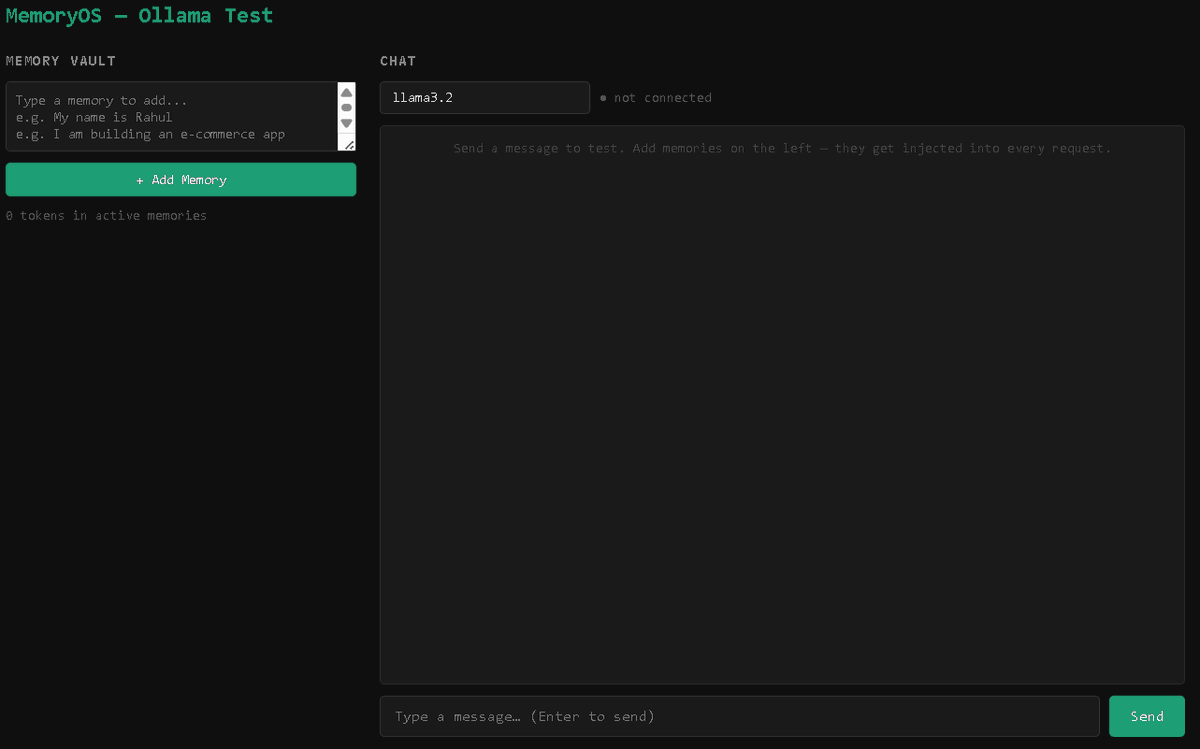Click the '0 tokens in active memories' text
The image size is (1200, 749).
107,215
